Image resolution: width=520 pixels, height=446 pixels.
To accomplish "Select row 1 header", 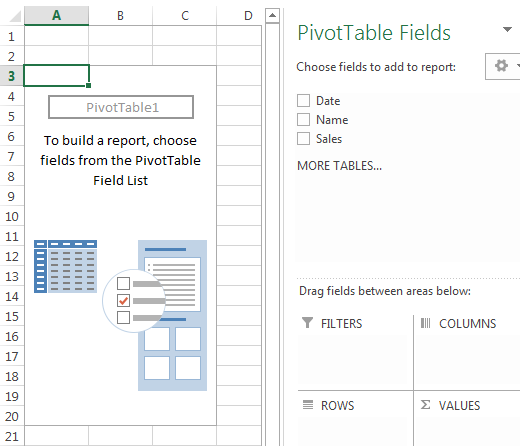I will pos(12,36).
